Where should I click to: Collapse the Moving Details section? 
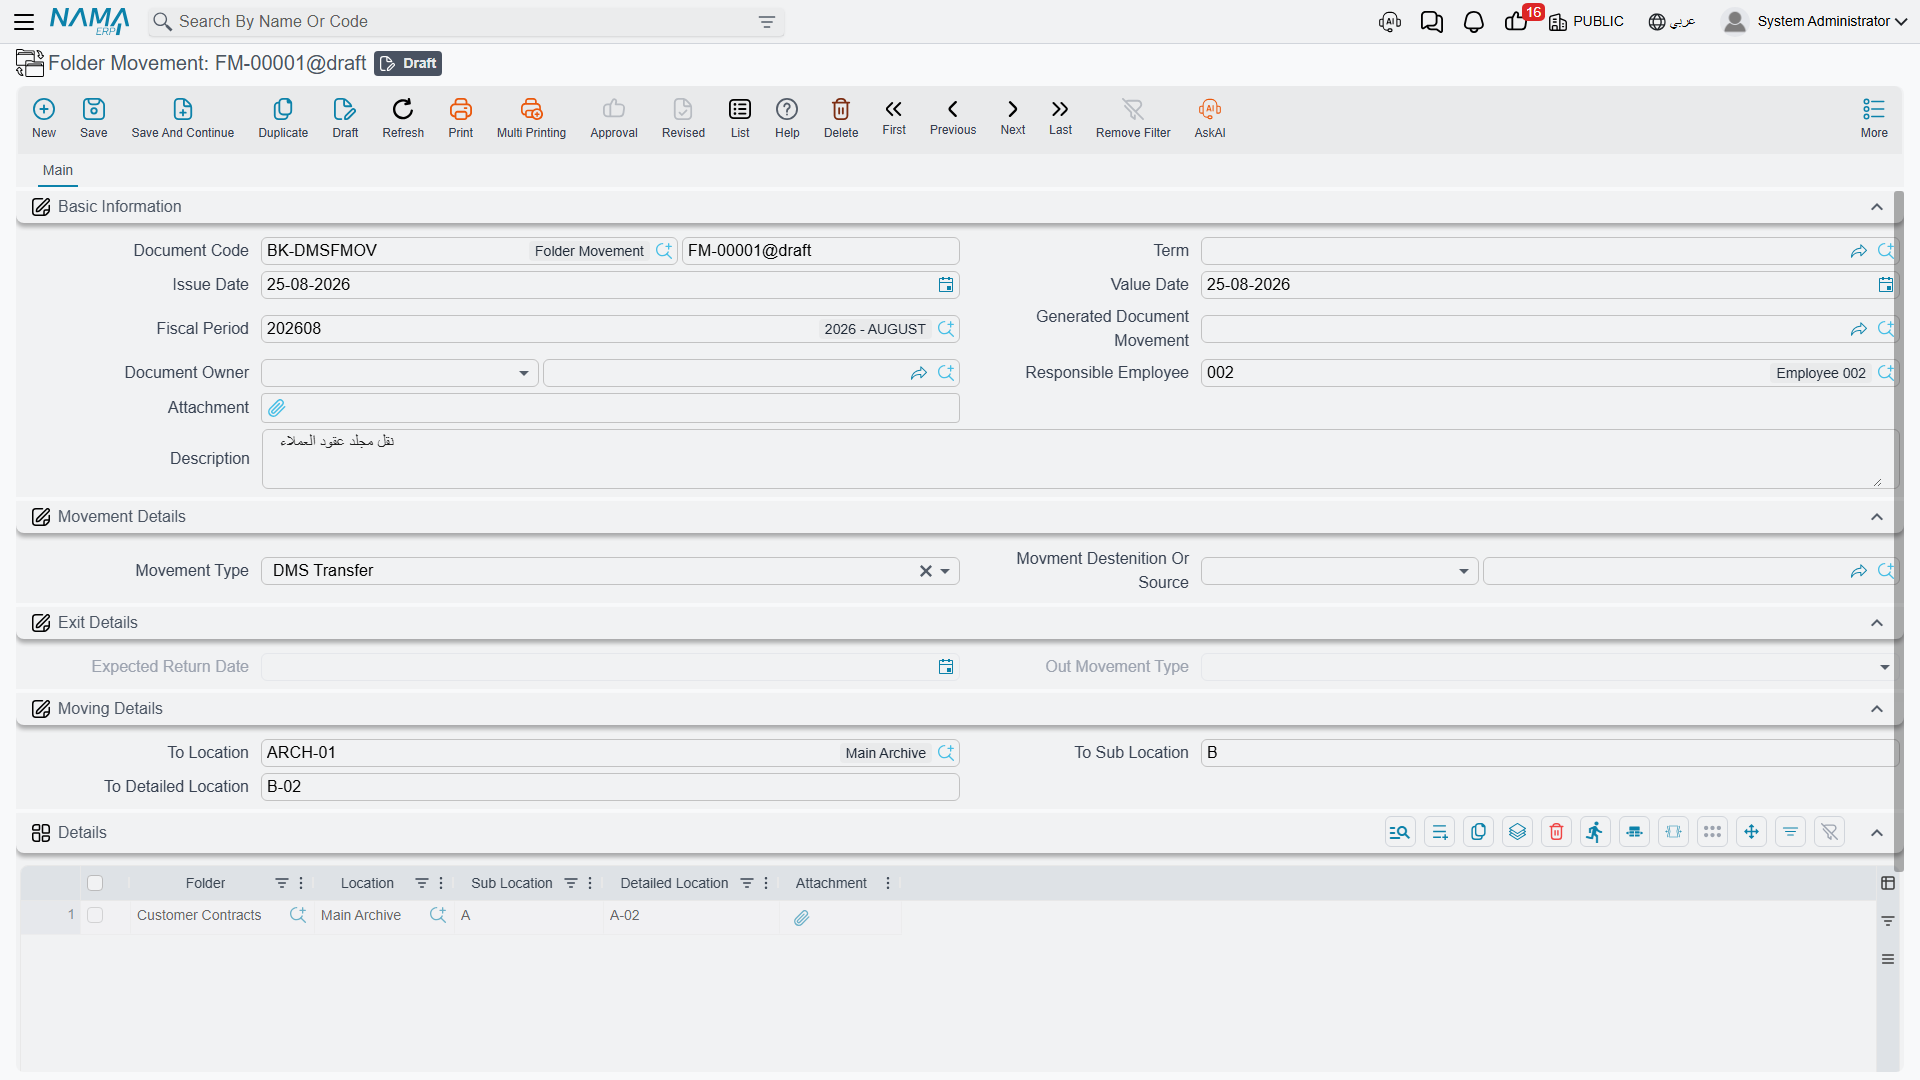1877,709
